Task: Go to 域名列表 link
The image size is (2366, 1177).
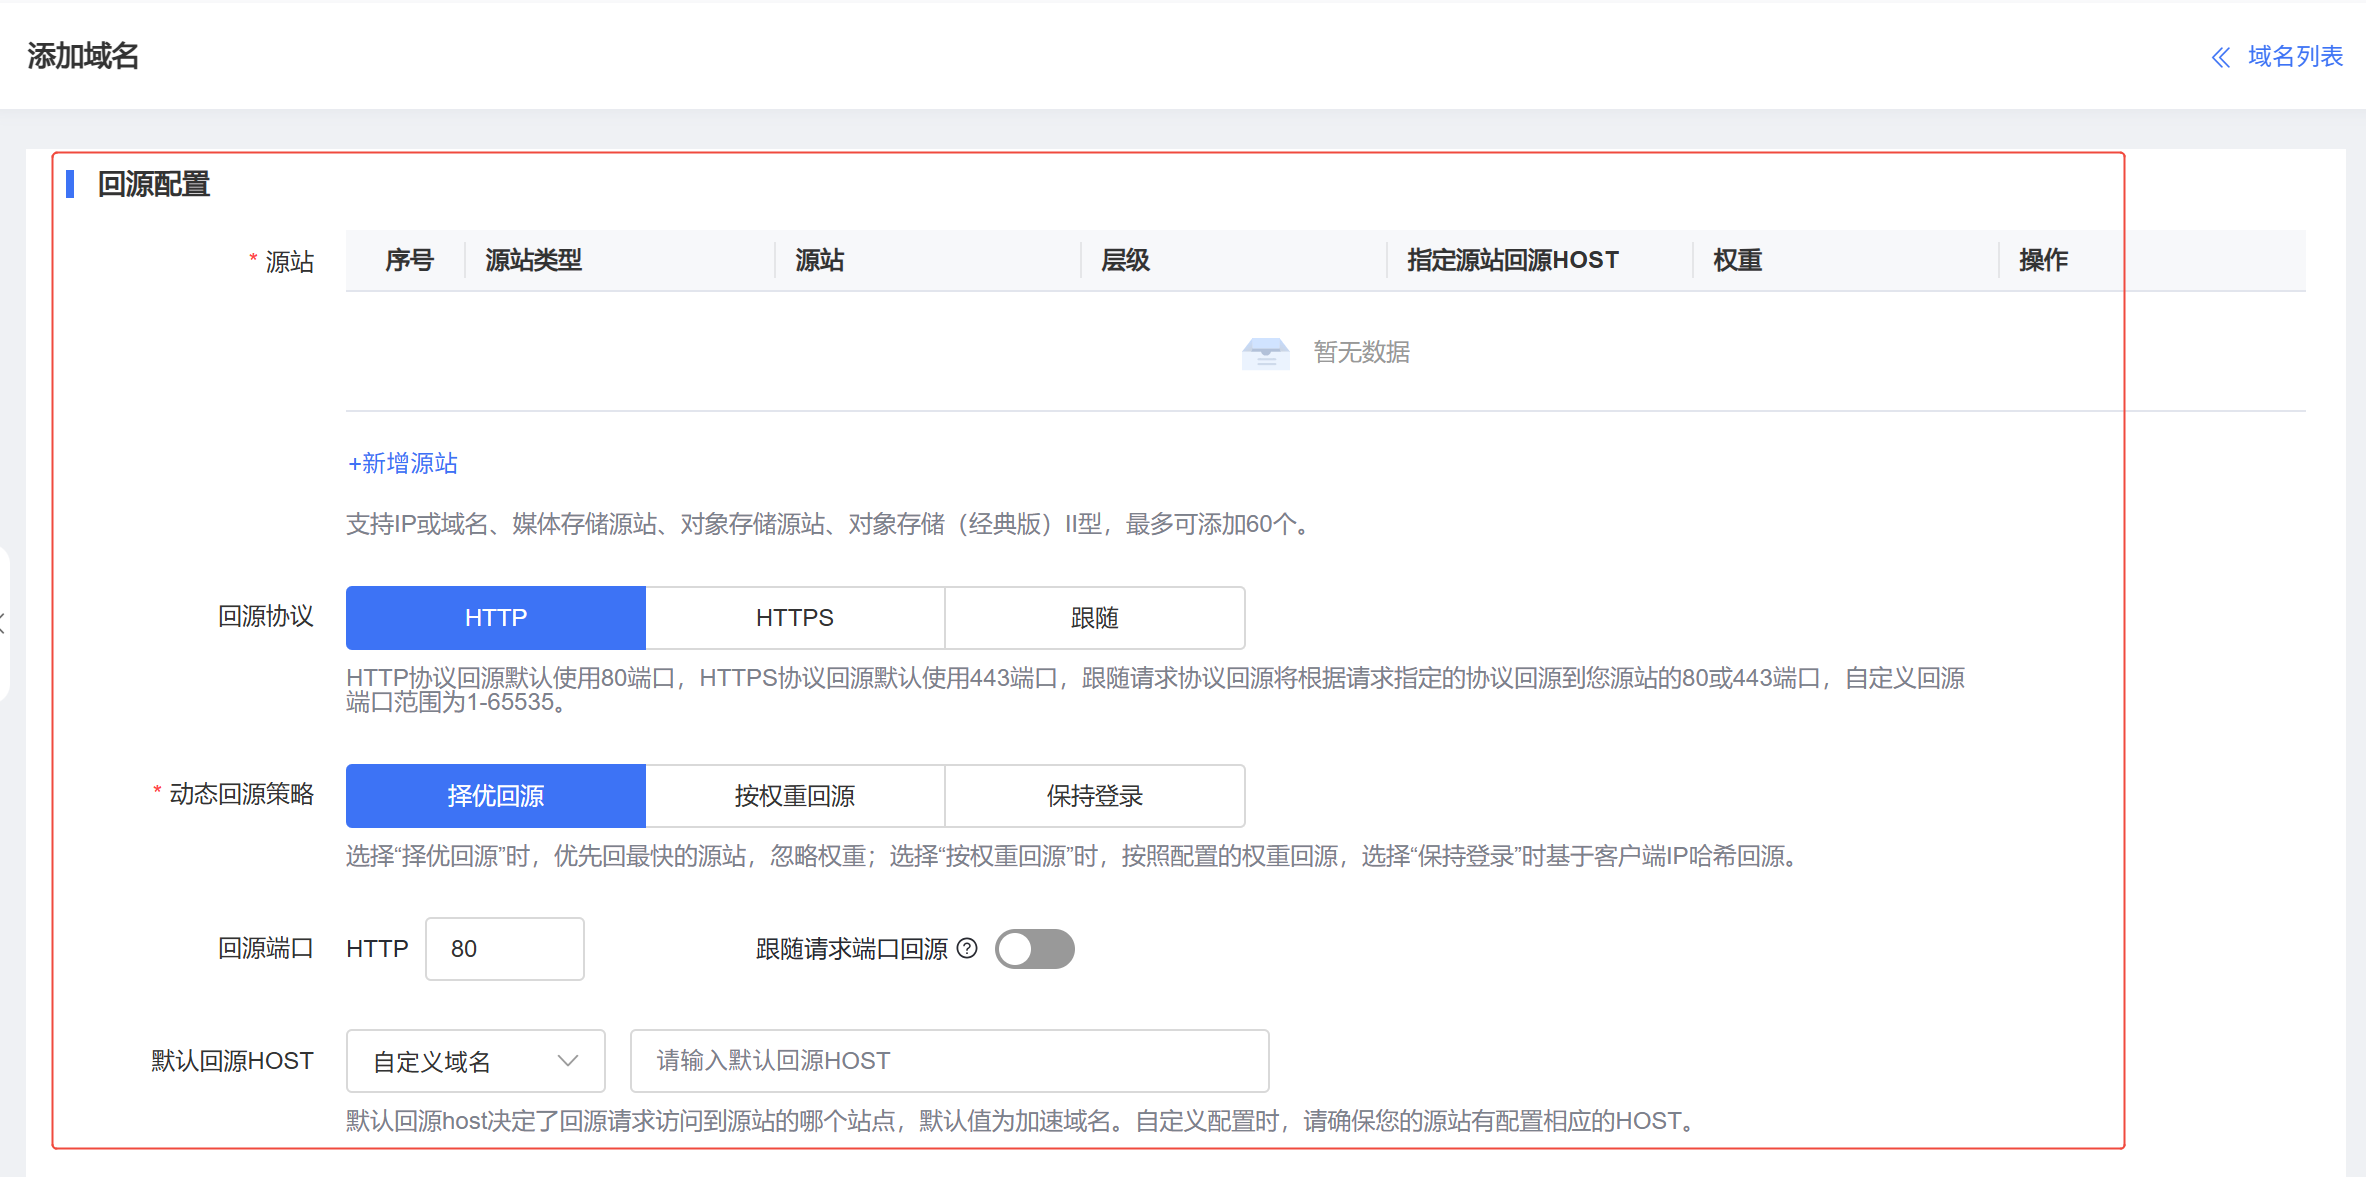Action: [x=2295, y=57]
